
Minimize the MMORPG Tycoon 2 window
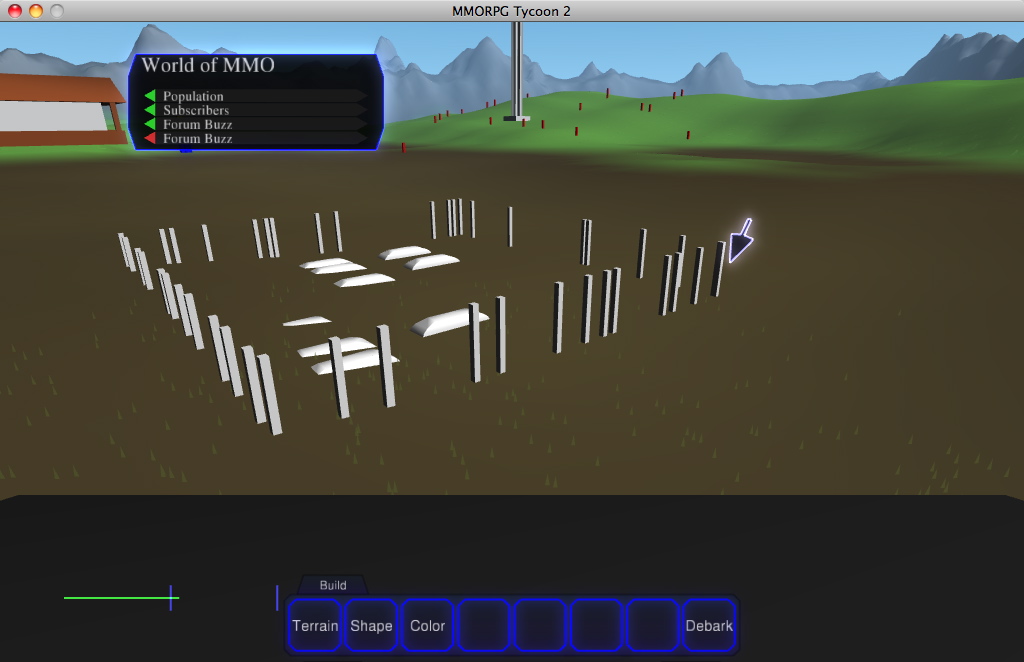[36, 10]
